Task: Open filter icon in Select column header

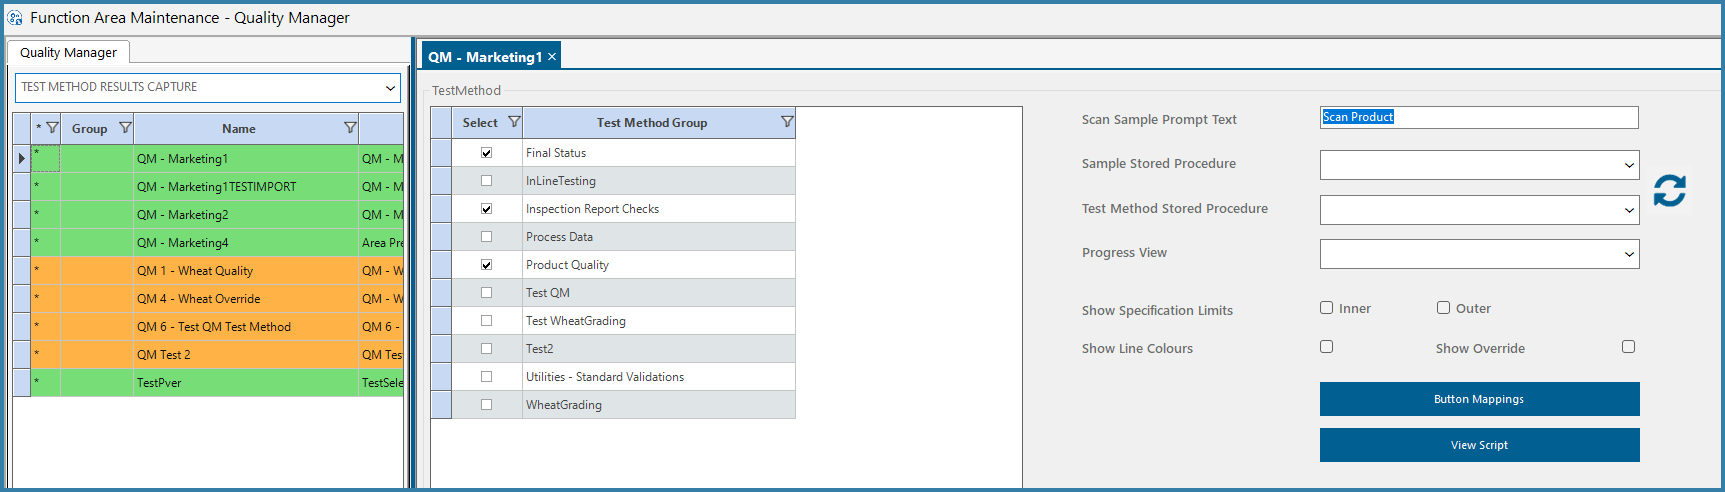Action: 514,122
